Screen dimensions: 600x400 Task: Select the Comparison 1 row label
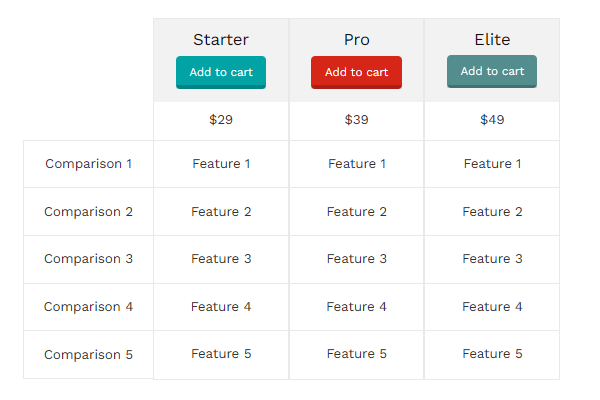(88, 164)
